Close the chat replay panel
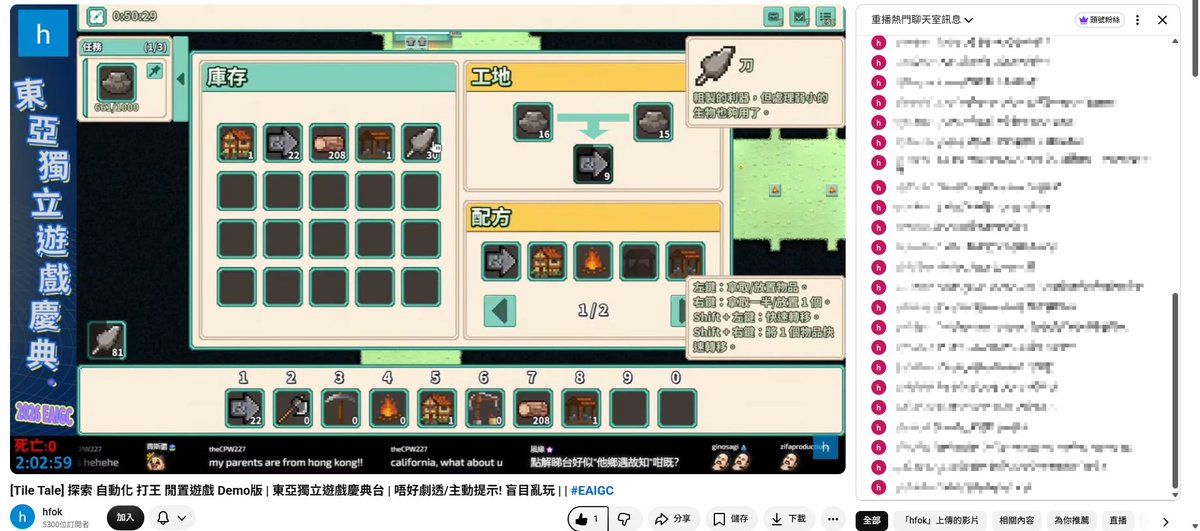 1162,20
